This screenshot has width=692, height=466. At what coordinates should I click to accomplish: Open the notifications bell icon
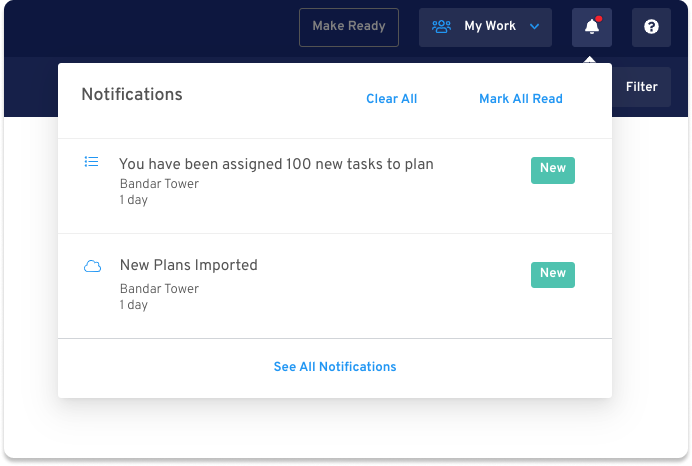click(591, 27)
